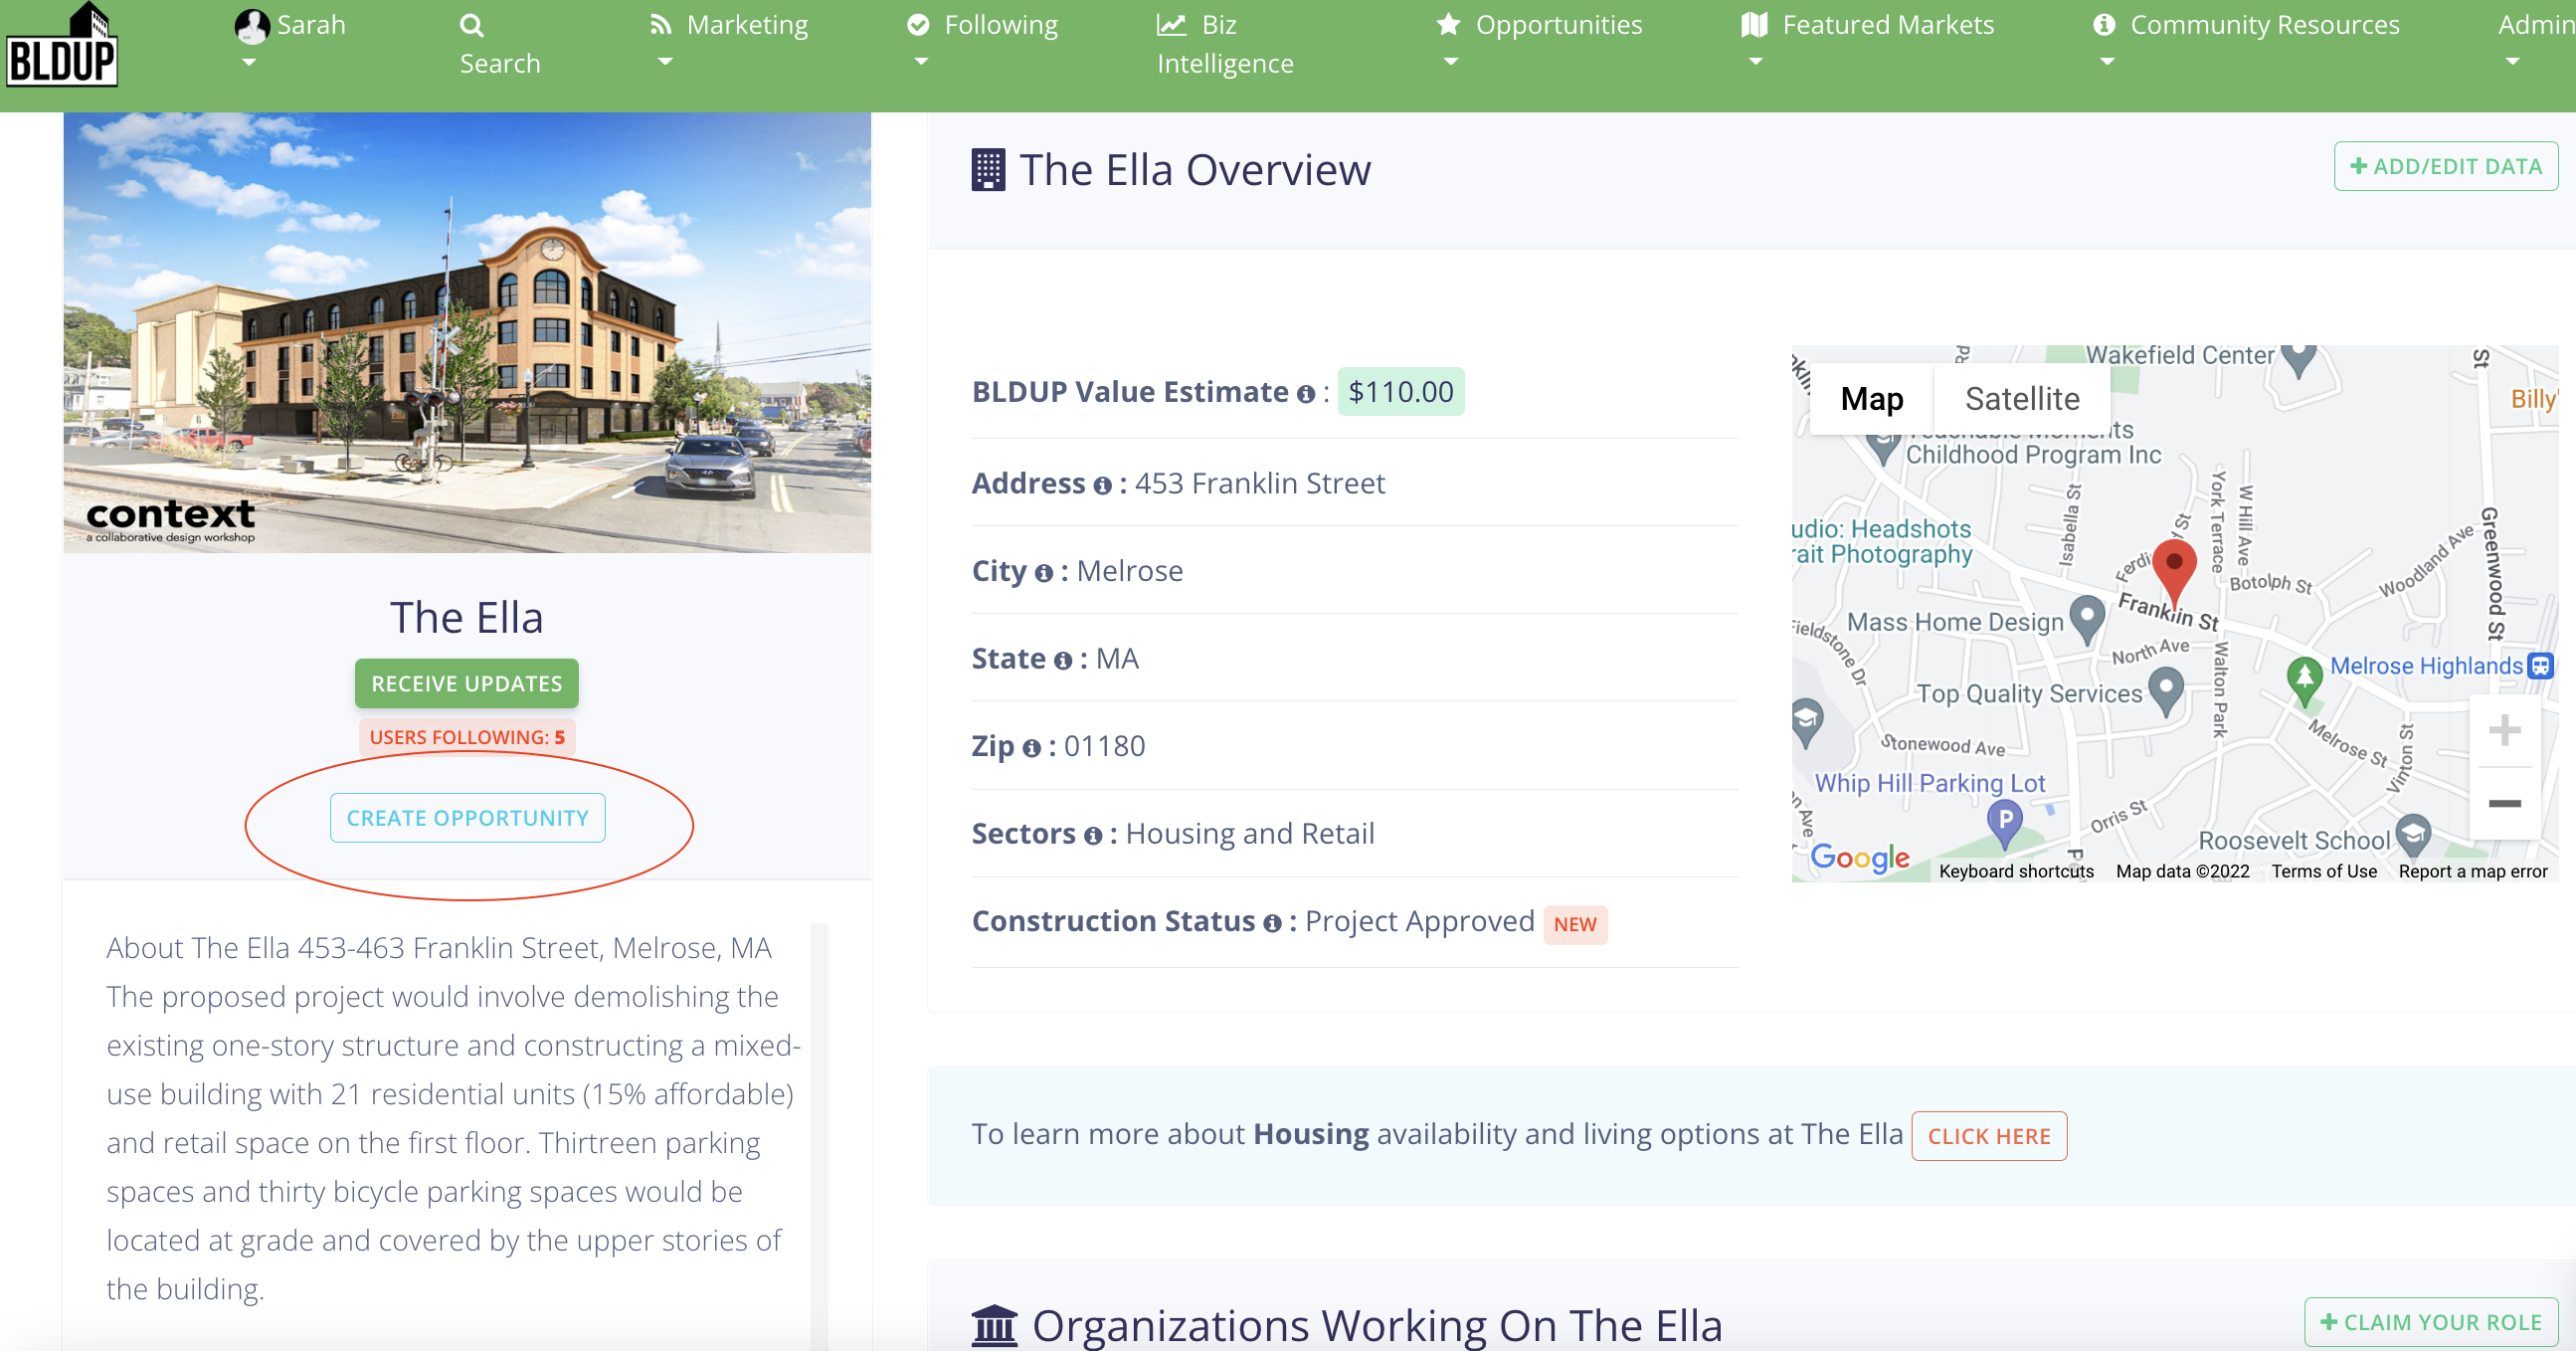Image resolution: width=2576 pixels, height=1351 pixels.
Task: Select the Map view toggle
Action: (1871, 399)
